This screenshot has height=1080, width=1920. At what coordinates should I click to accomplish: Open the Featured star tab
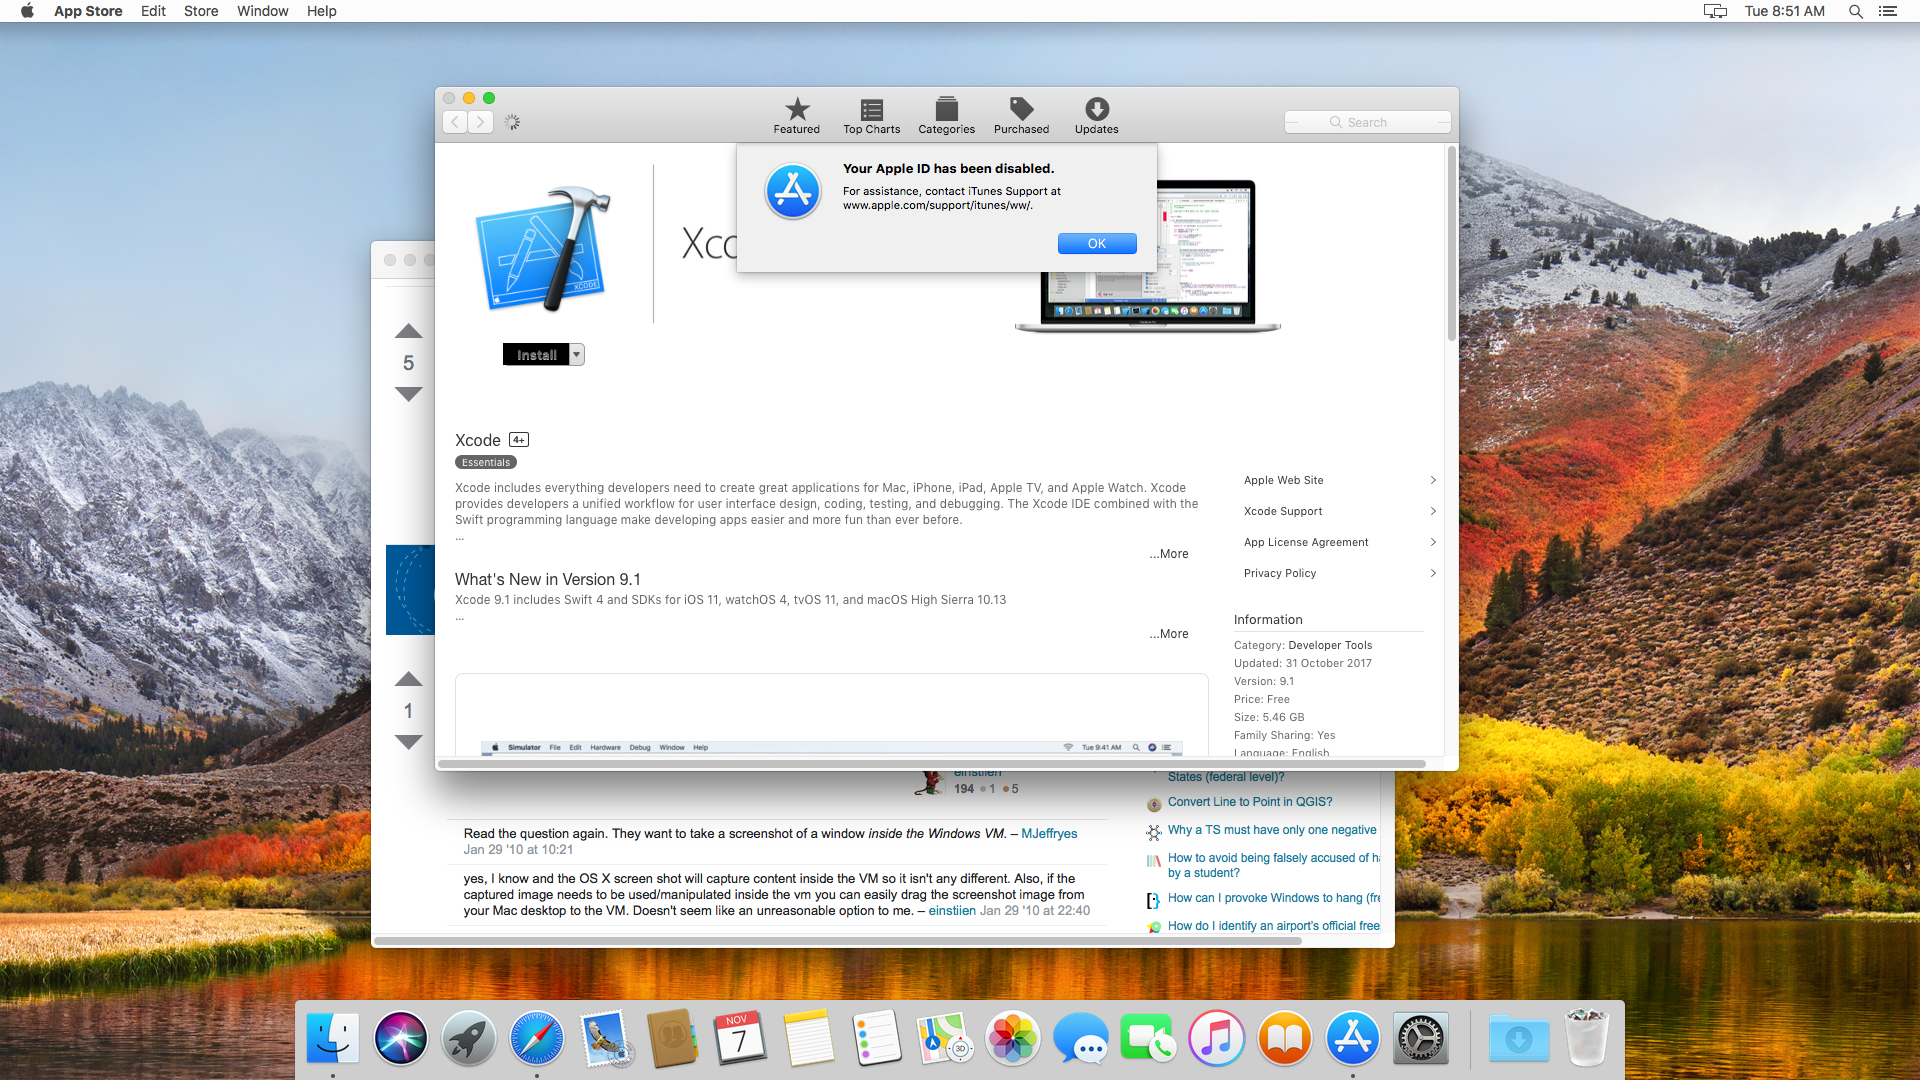tap(796, 115)
